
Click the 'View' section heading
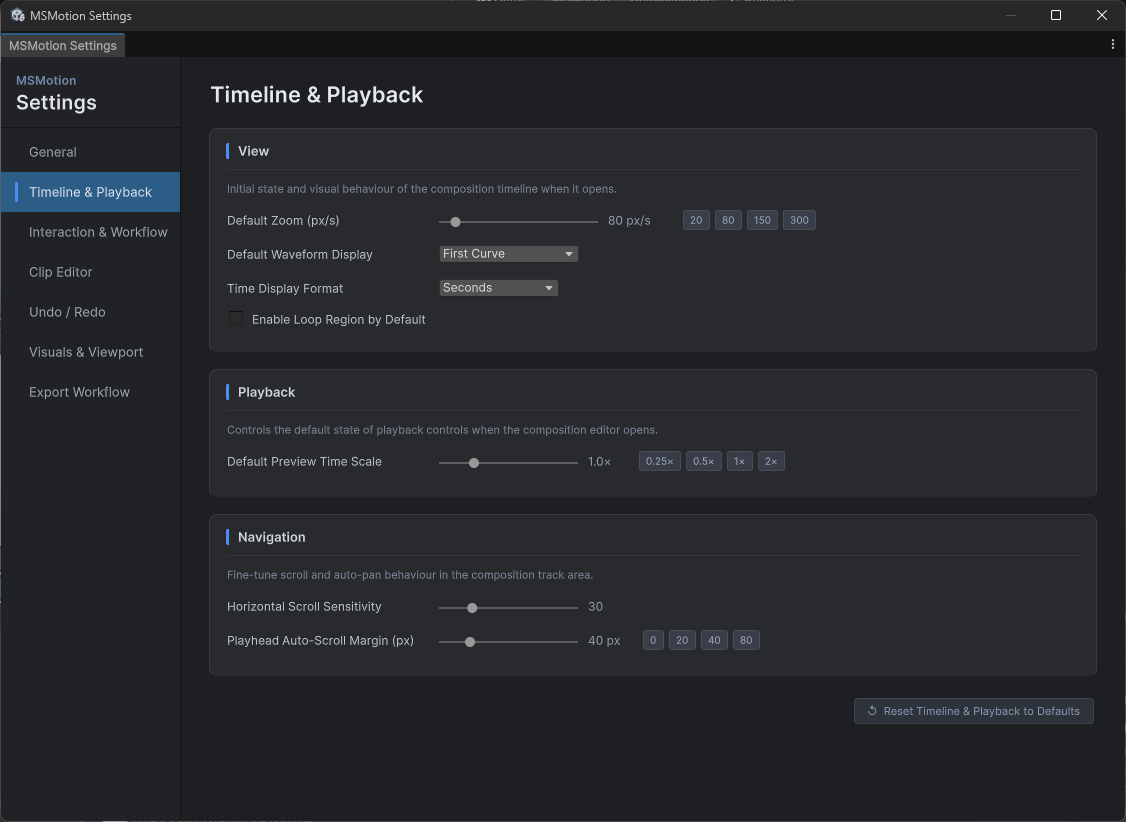253,151
